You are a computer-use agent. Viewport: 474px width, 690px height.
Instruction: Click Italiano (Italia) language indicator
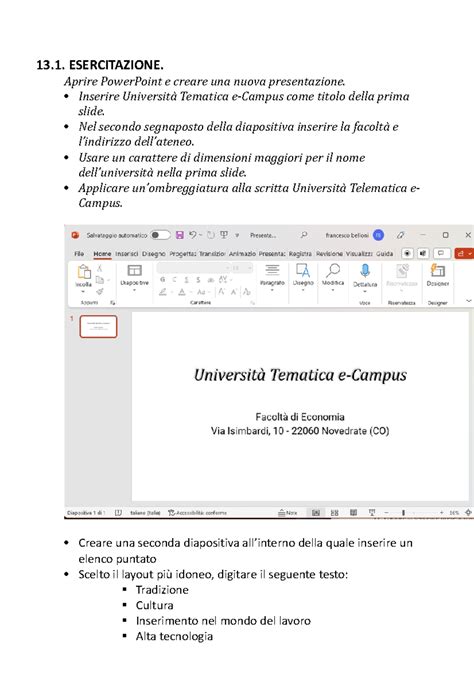click(x=145, y=513)
